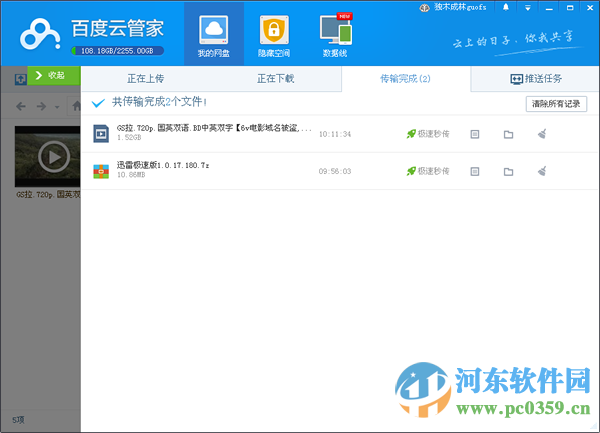The height and width of the screenshot is (433, 600).
Task: Click user avatar 独木成林guofs
Action: [424, 8]
